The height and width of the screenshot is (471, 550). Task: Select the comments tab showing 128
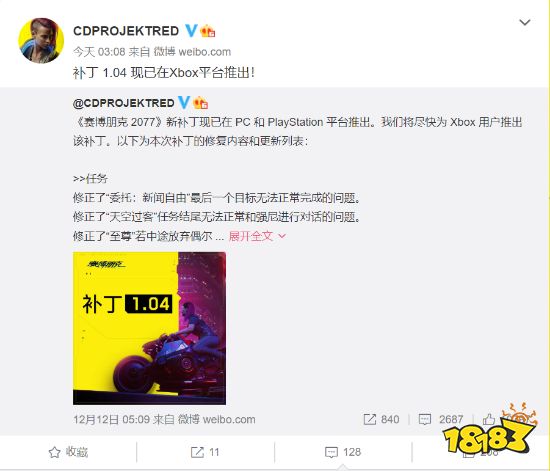point(343,452)
